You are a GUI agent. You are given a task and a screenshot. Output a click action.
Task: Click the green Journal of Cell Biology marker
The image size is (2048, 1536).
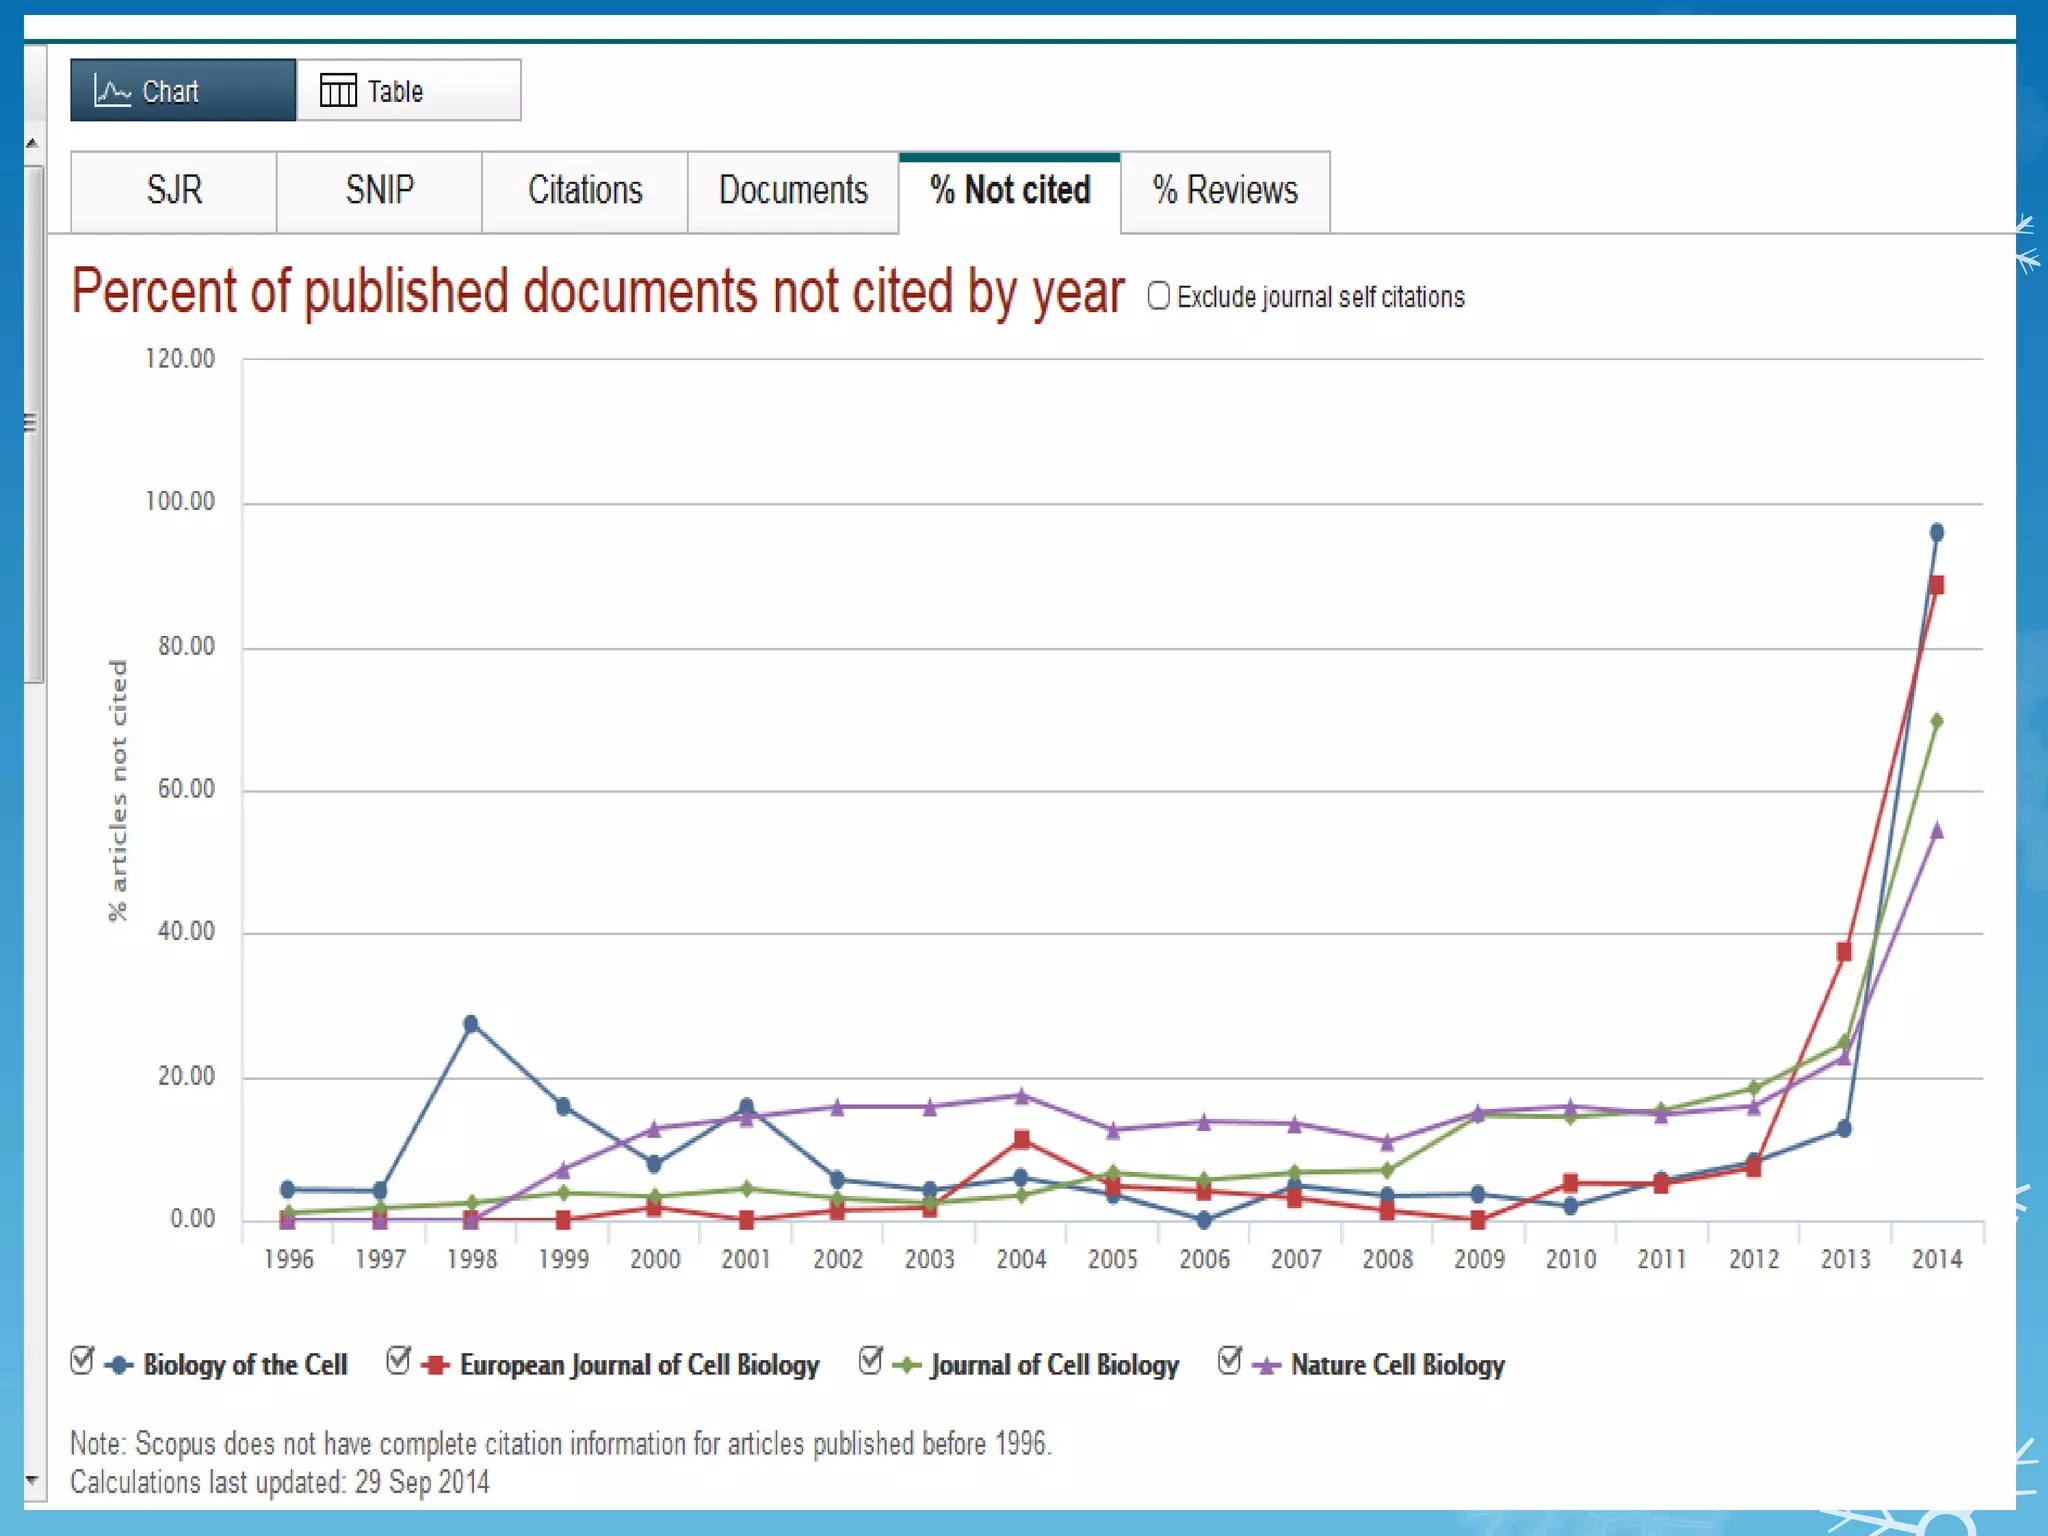[x=906, y=1365]
